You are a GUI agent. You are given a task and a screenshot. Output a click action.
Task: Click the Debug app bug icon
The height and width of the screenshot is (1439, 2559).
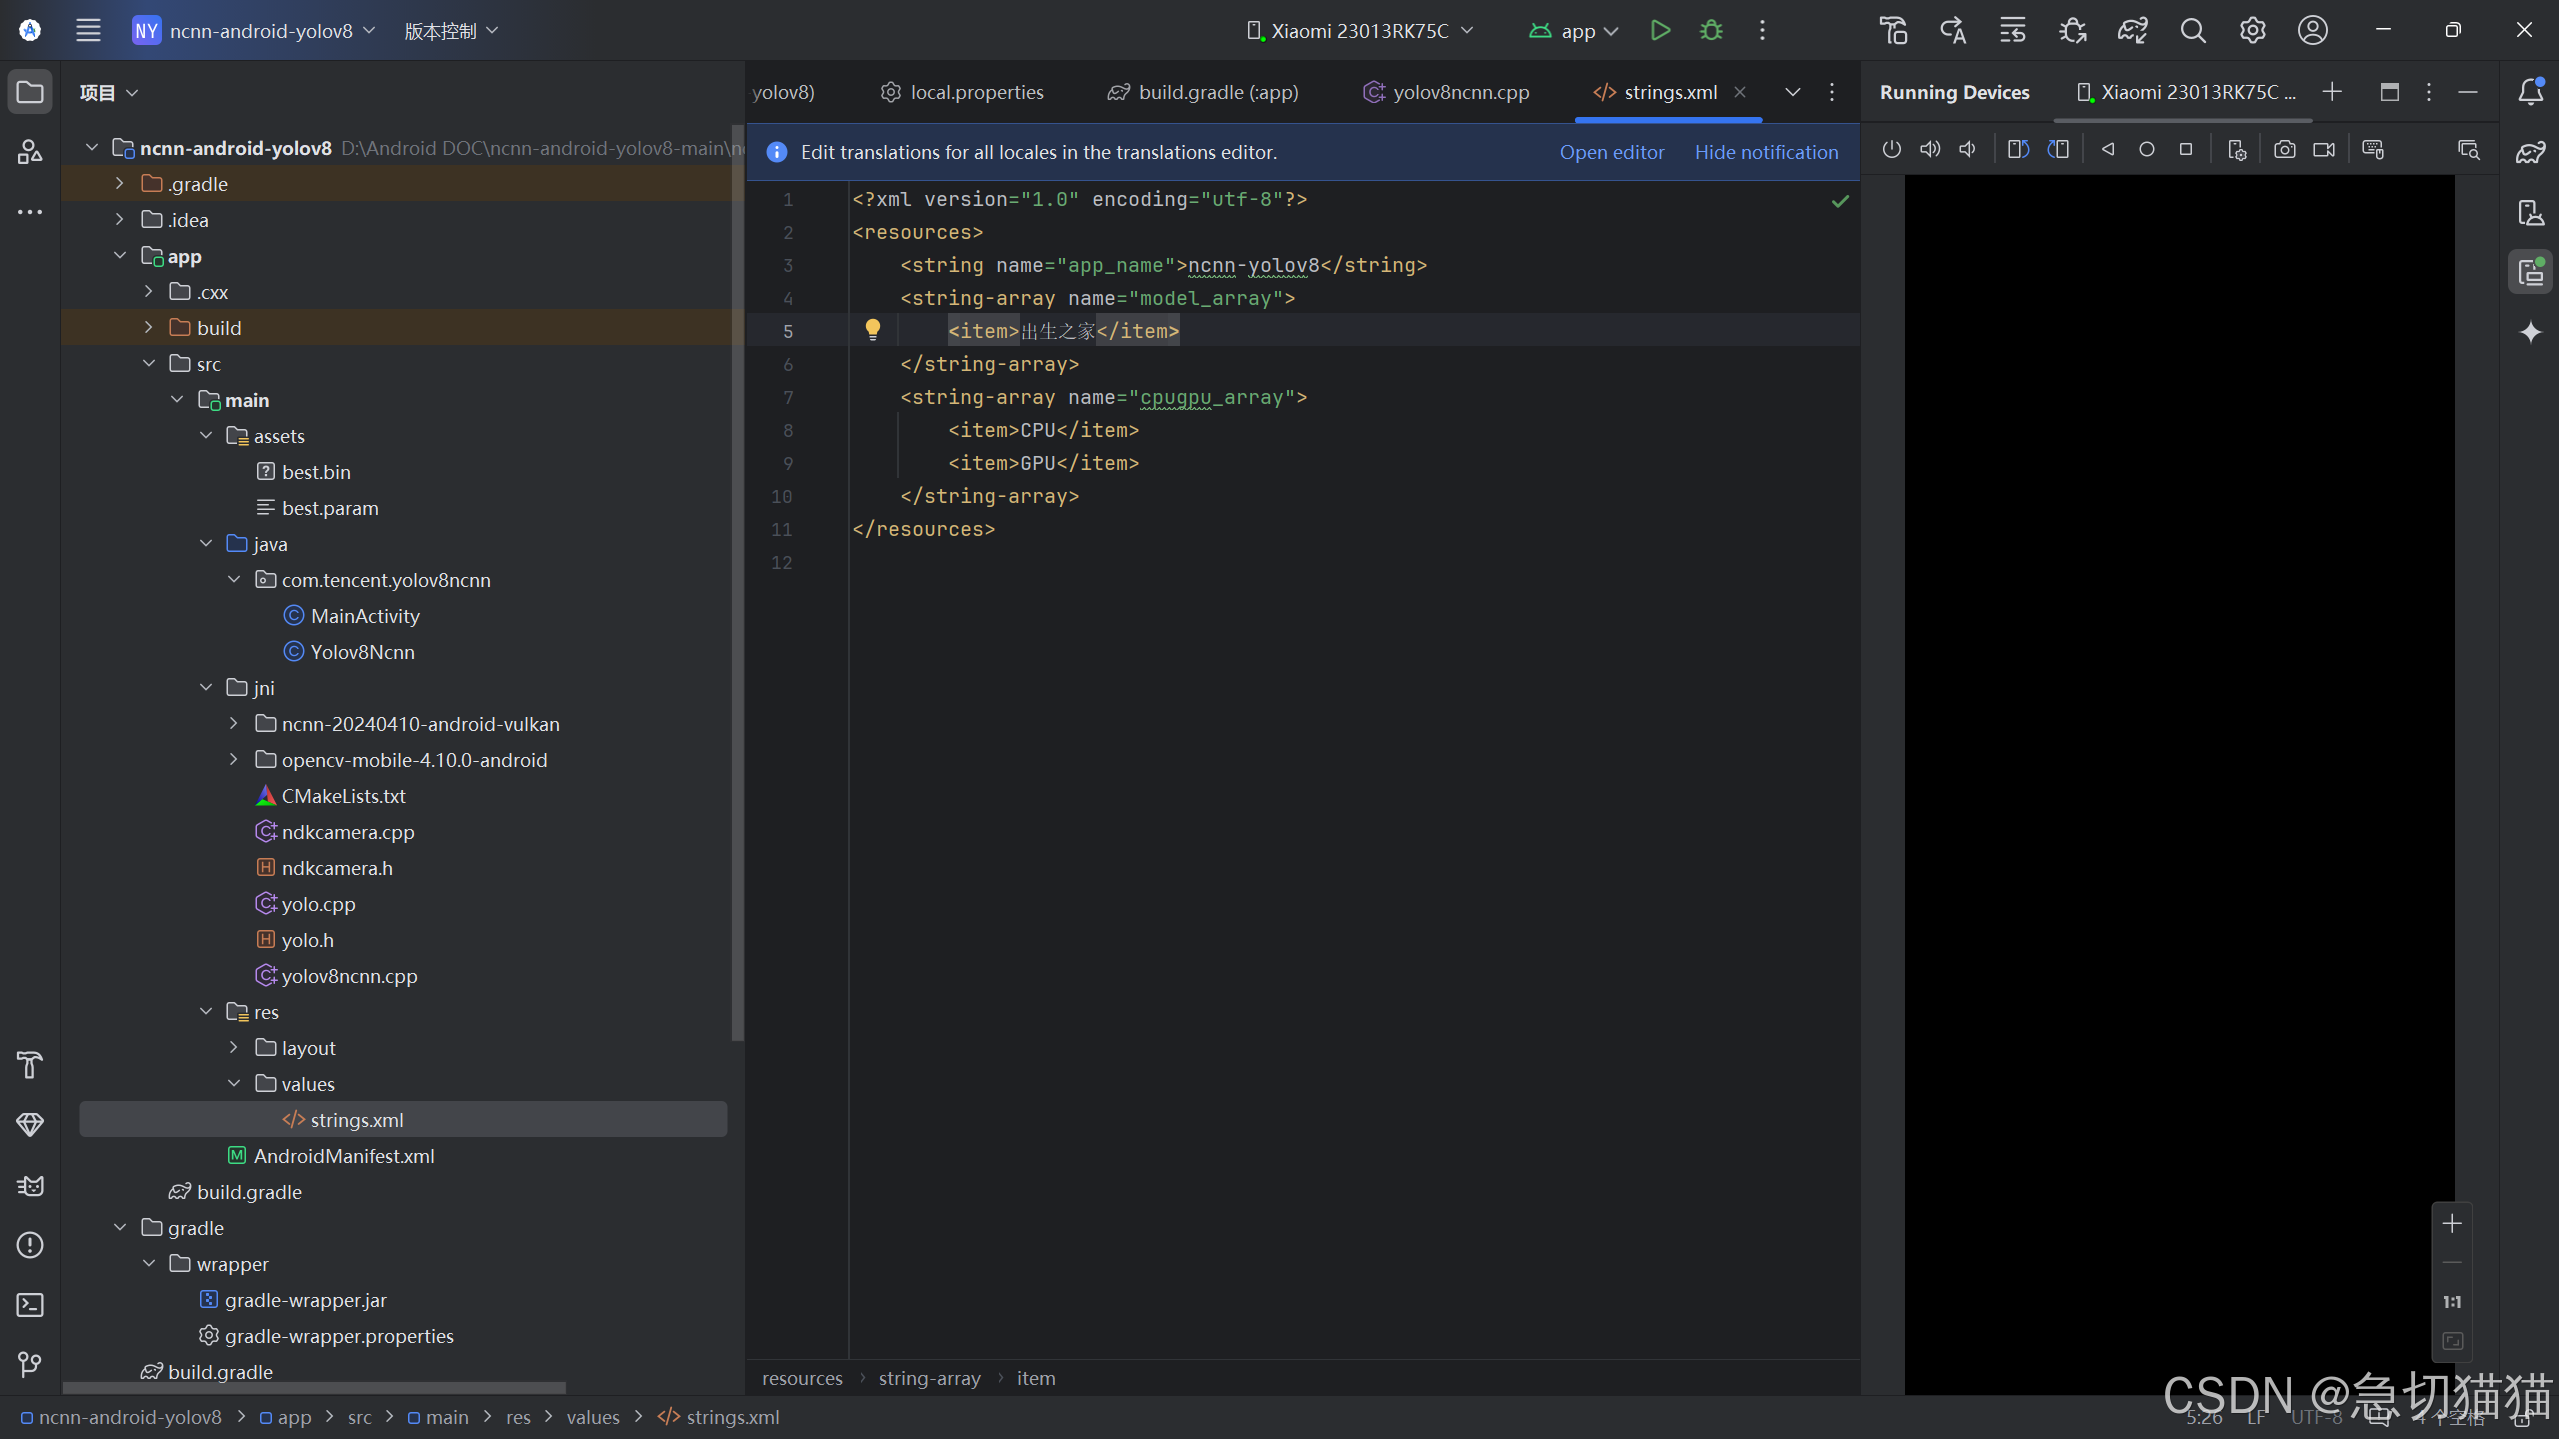[x=1711, y=30]
